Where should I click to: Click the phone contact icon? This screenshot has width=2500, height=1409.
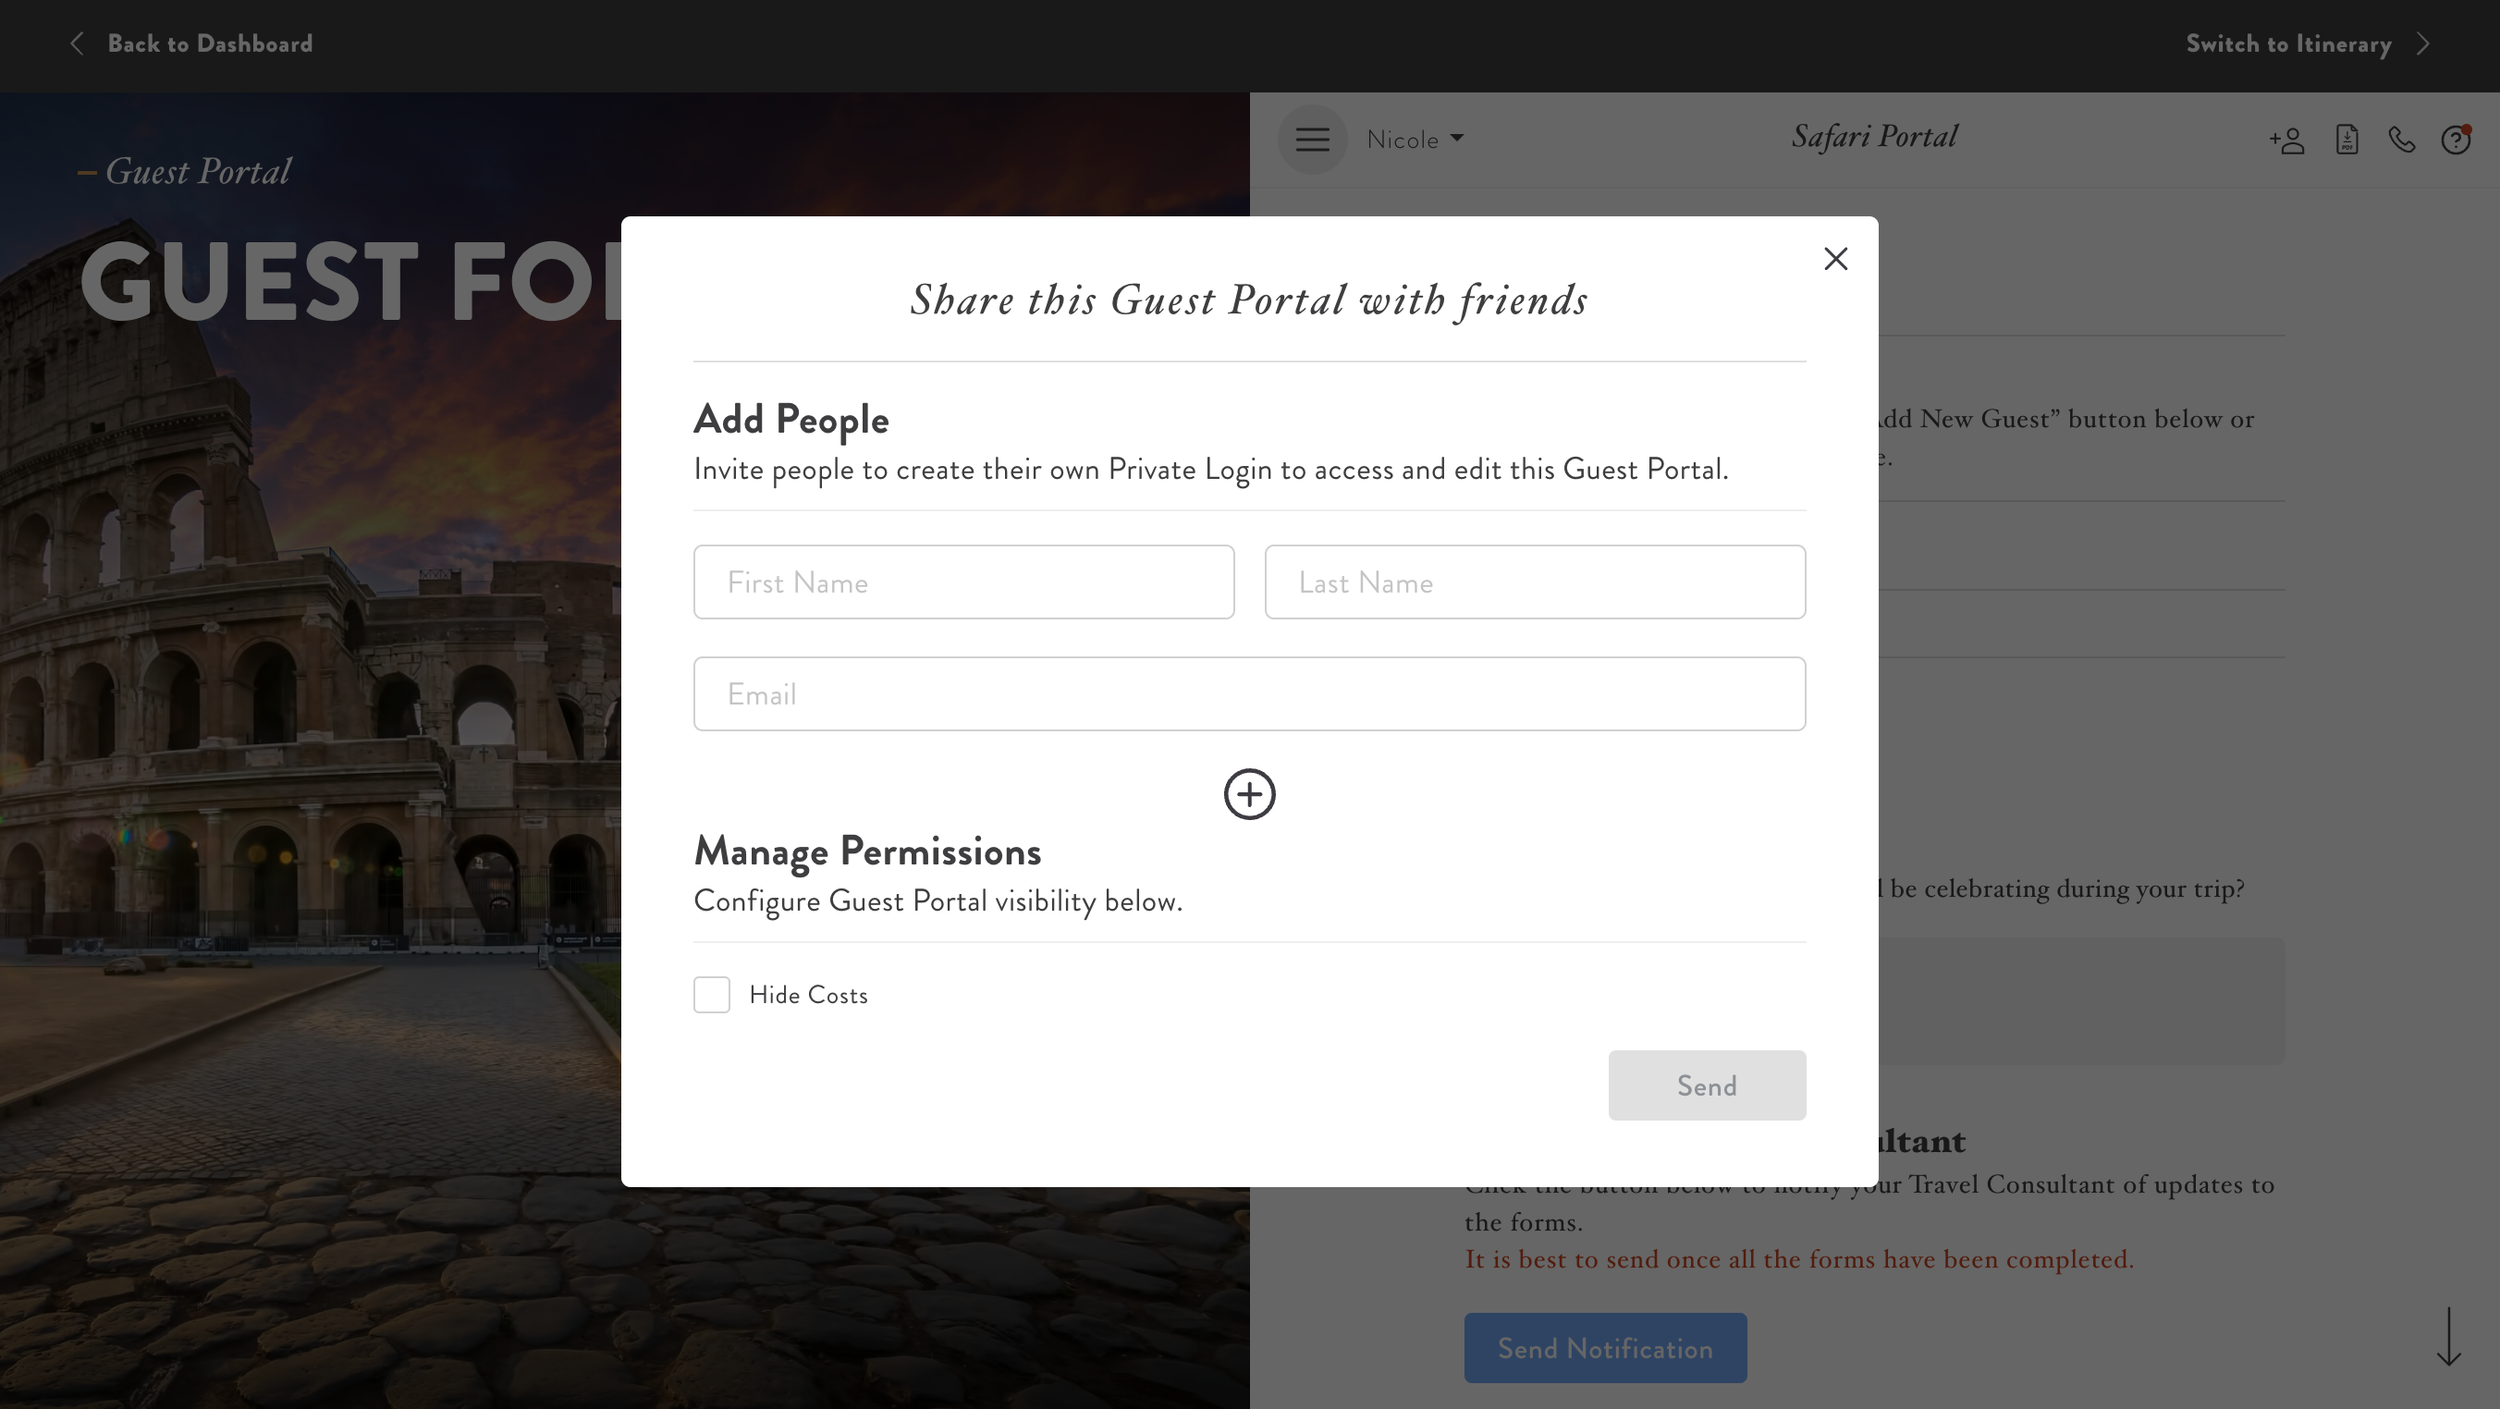tap(2401, 140)
